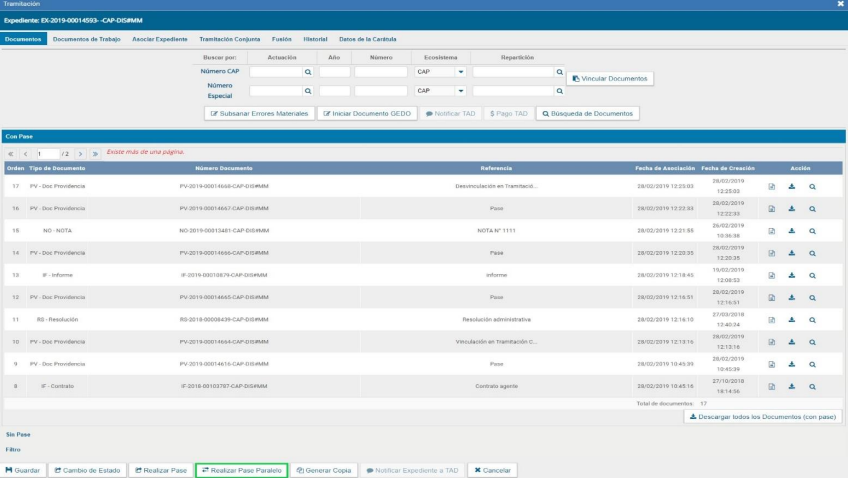Click search icon next to Número CAP Actuación field
The image size is (848, 478).
[x=309, y=72]
